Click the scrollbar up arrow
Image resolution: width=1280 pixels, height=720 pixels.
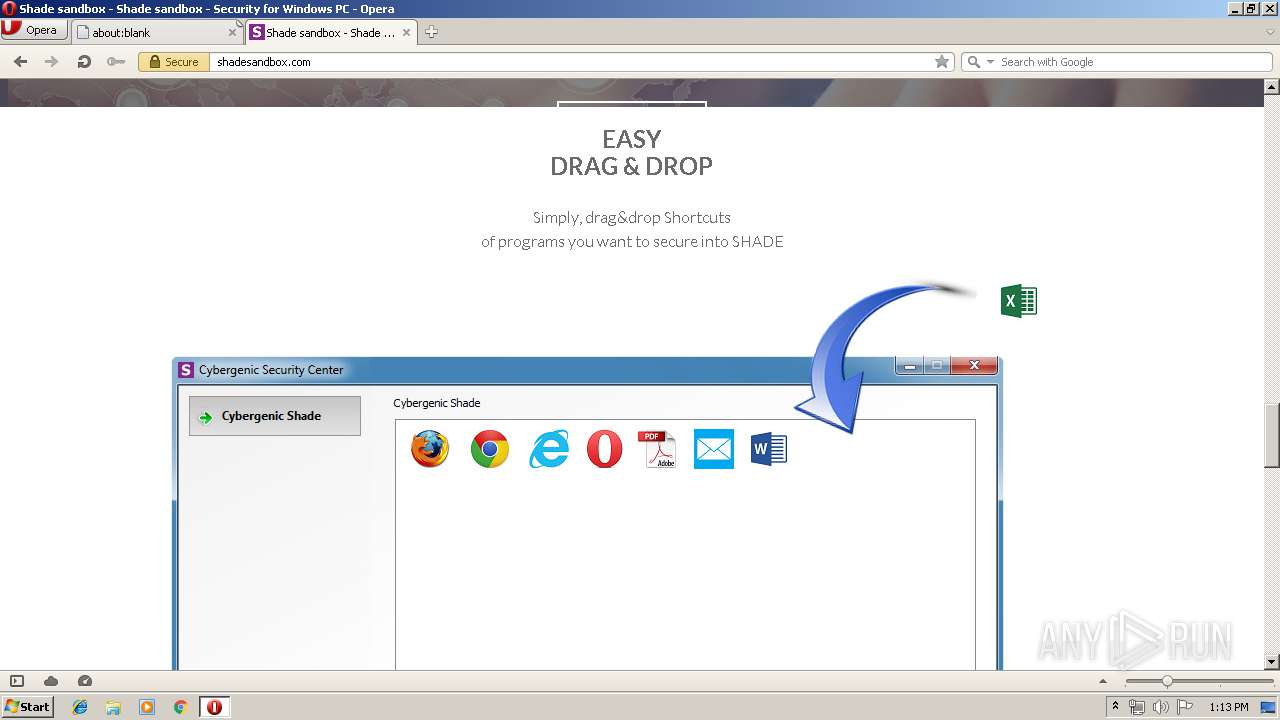(1272, 87)
